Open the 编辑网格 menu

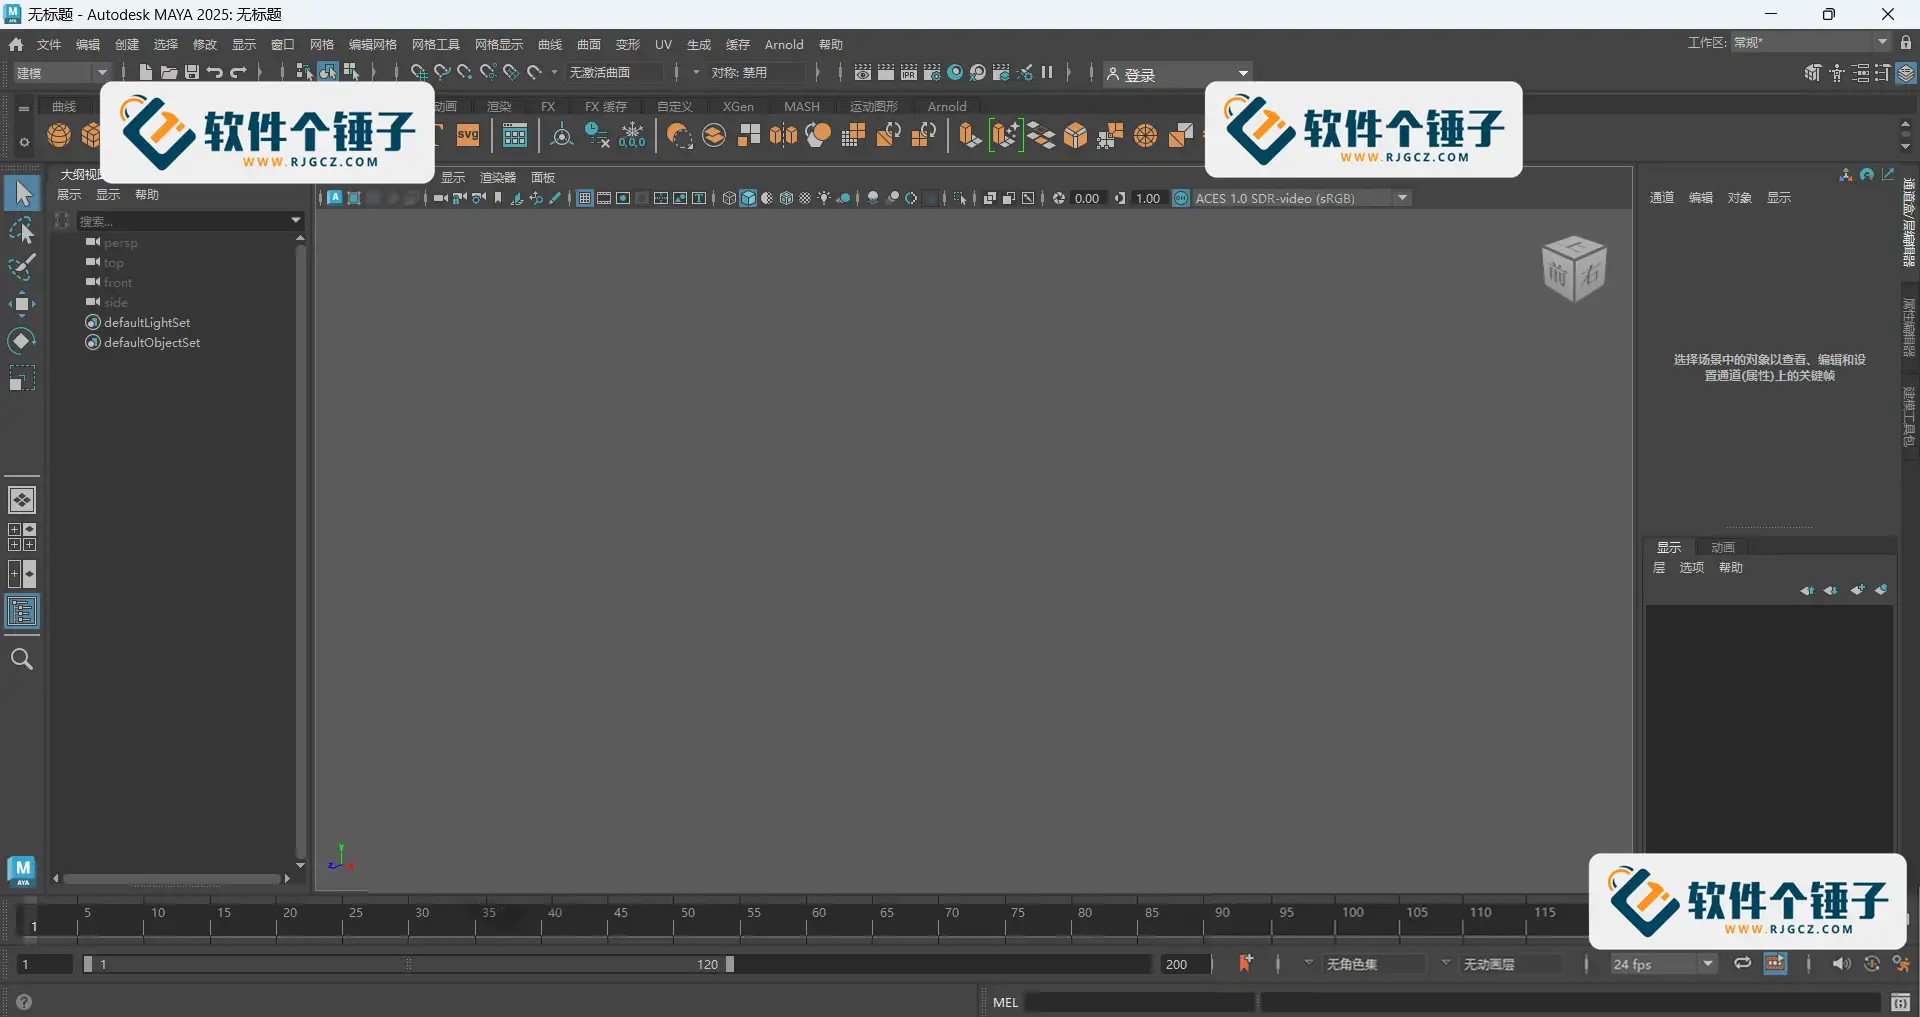coord(372,44)
